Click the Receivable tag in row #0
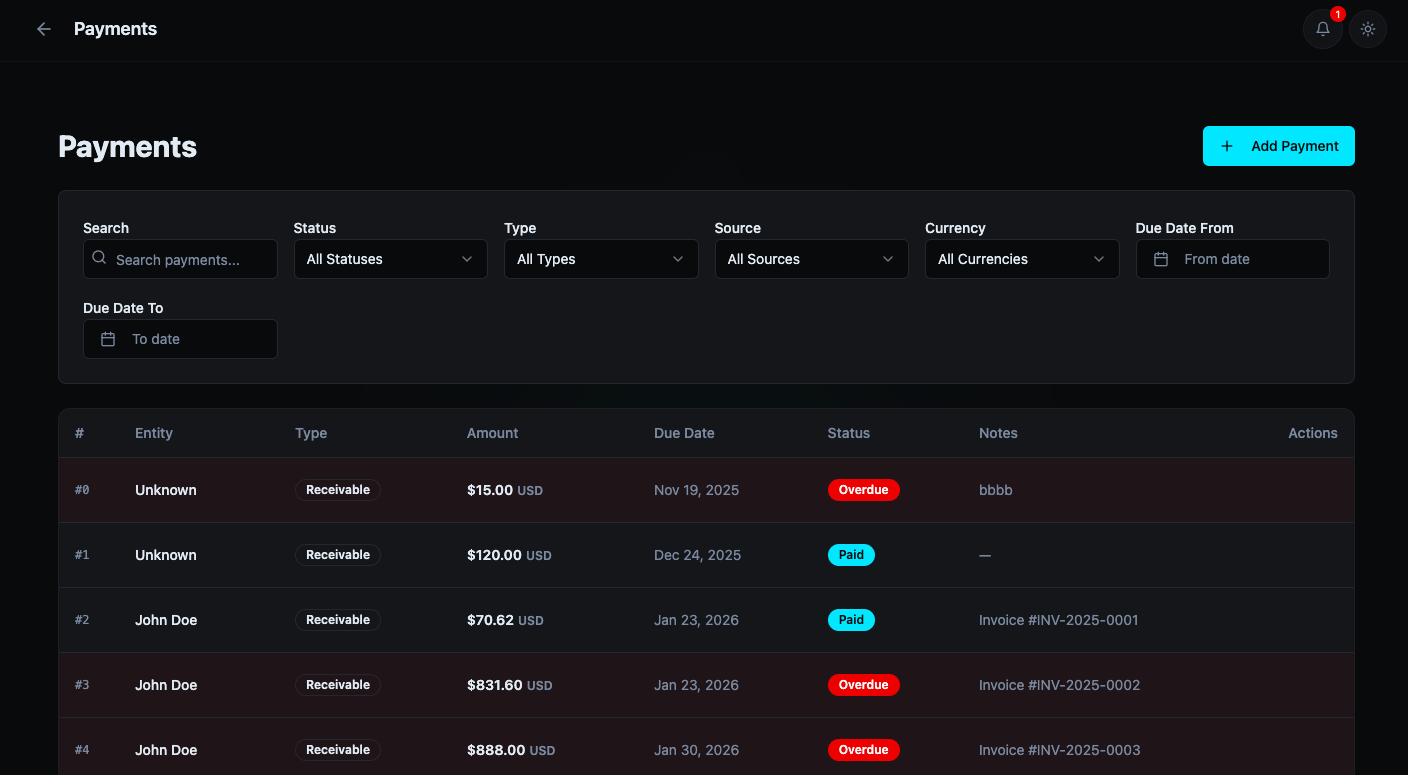1408x775 pixels. tap(338, 490)
